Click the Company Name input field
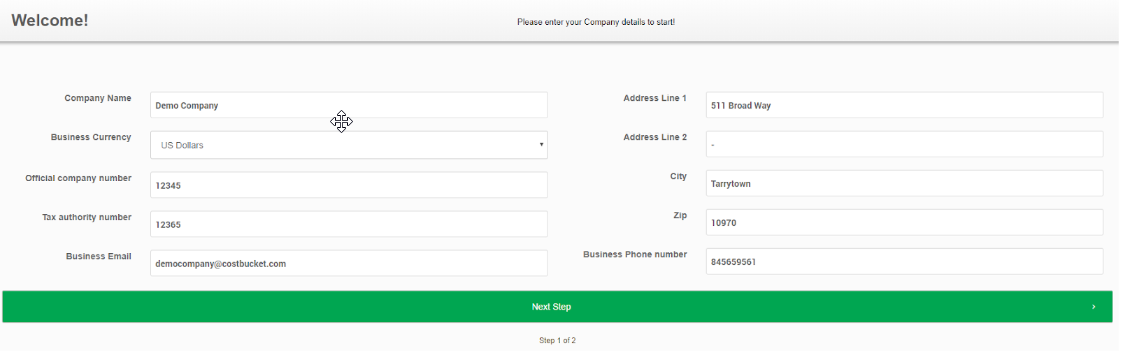Viewport: 1125px width, 361px height. [349, 105]
